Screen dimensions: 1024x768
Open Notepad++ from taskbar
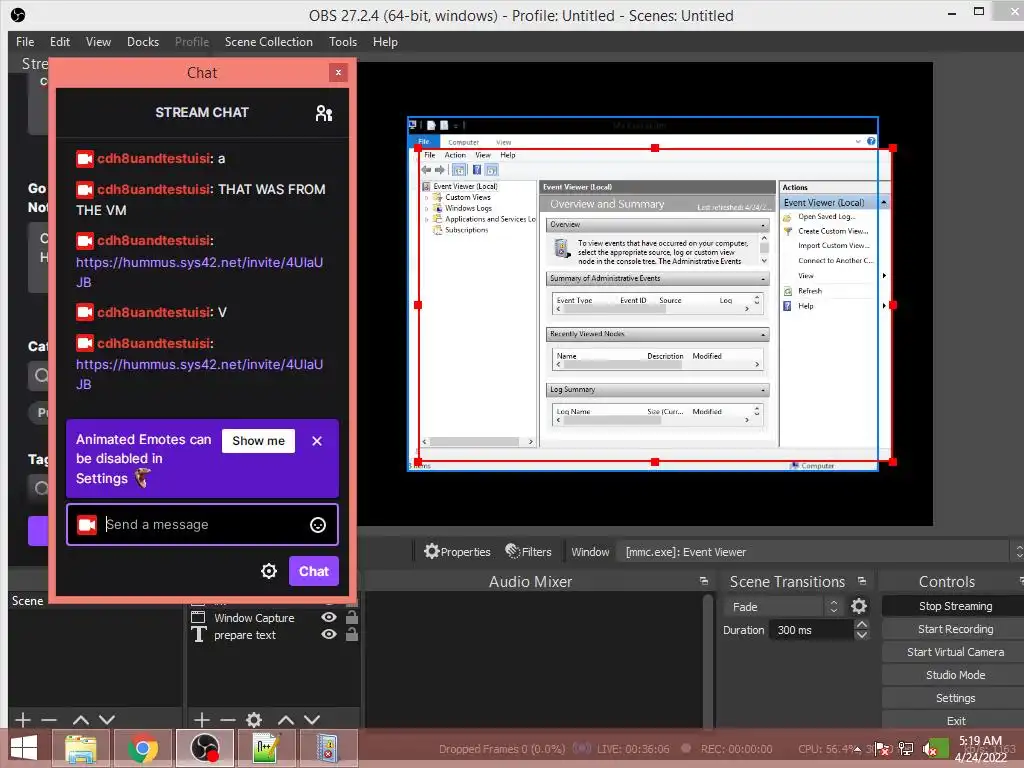(266, 748)
